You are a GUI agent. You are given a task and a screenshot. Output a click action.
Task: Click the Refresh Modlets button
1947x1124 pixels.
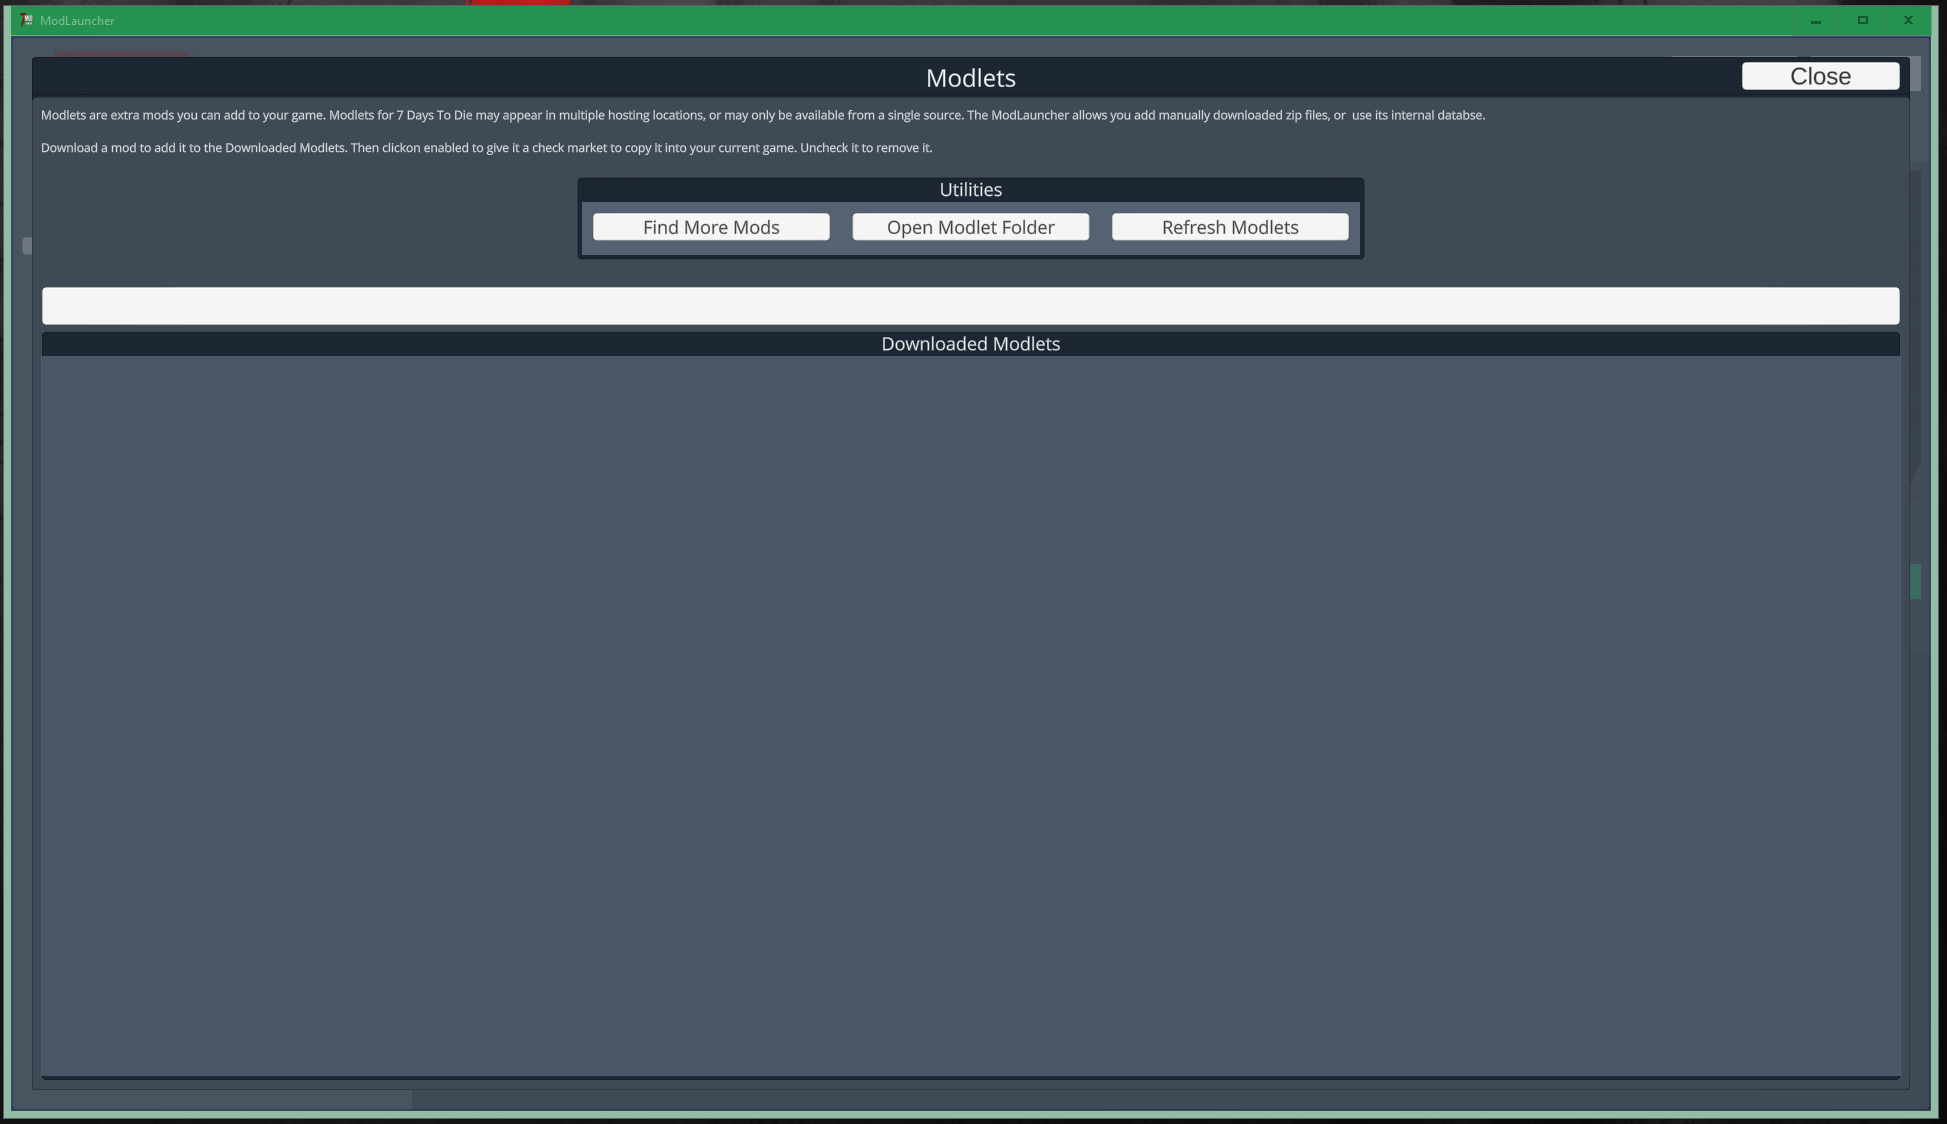click(1229, 226)
